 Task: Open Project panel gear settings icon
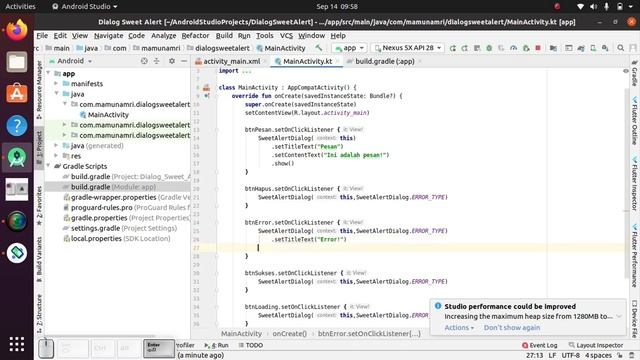[x=172, y=61]
